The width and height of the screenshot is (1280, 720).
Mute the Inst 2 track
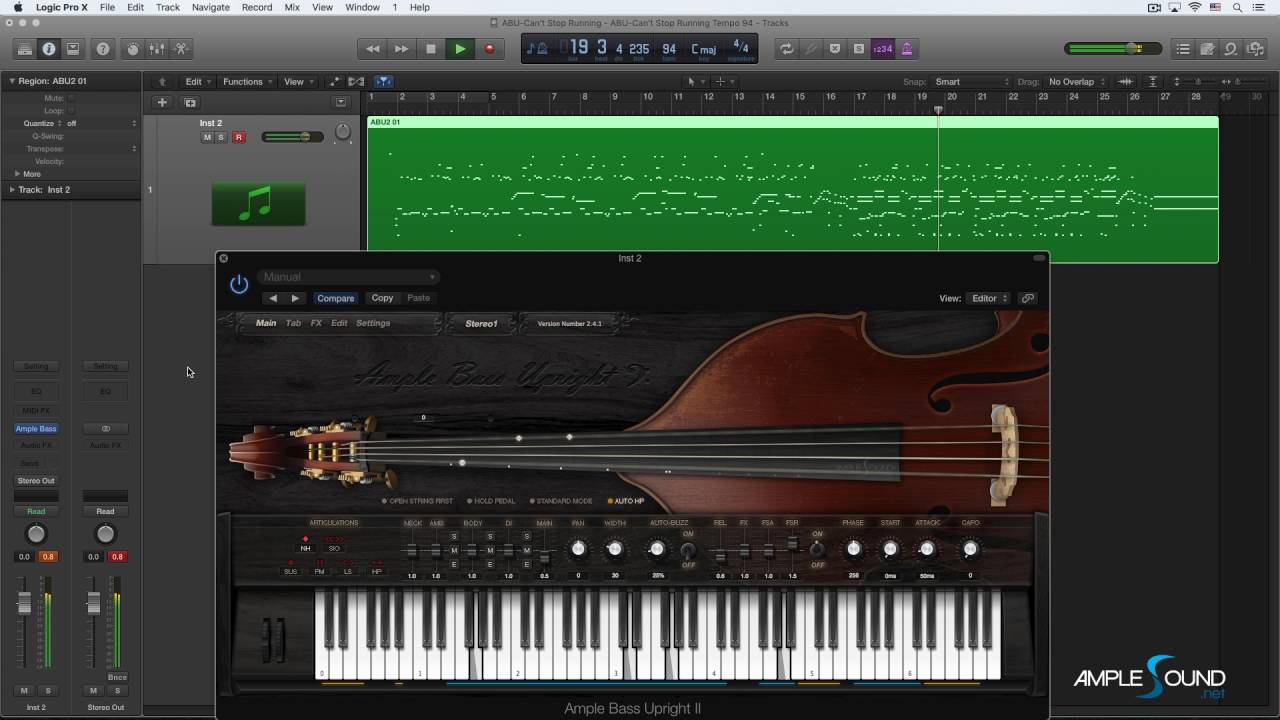pos(207,137)
